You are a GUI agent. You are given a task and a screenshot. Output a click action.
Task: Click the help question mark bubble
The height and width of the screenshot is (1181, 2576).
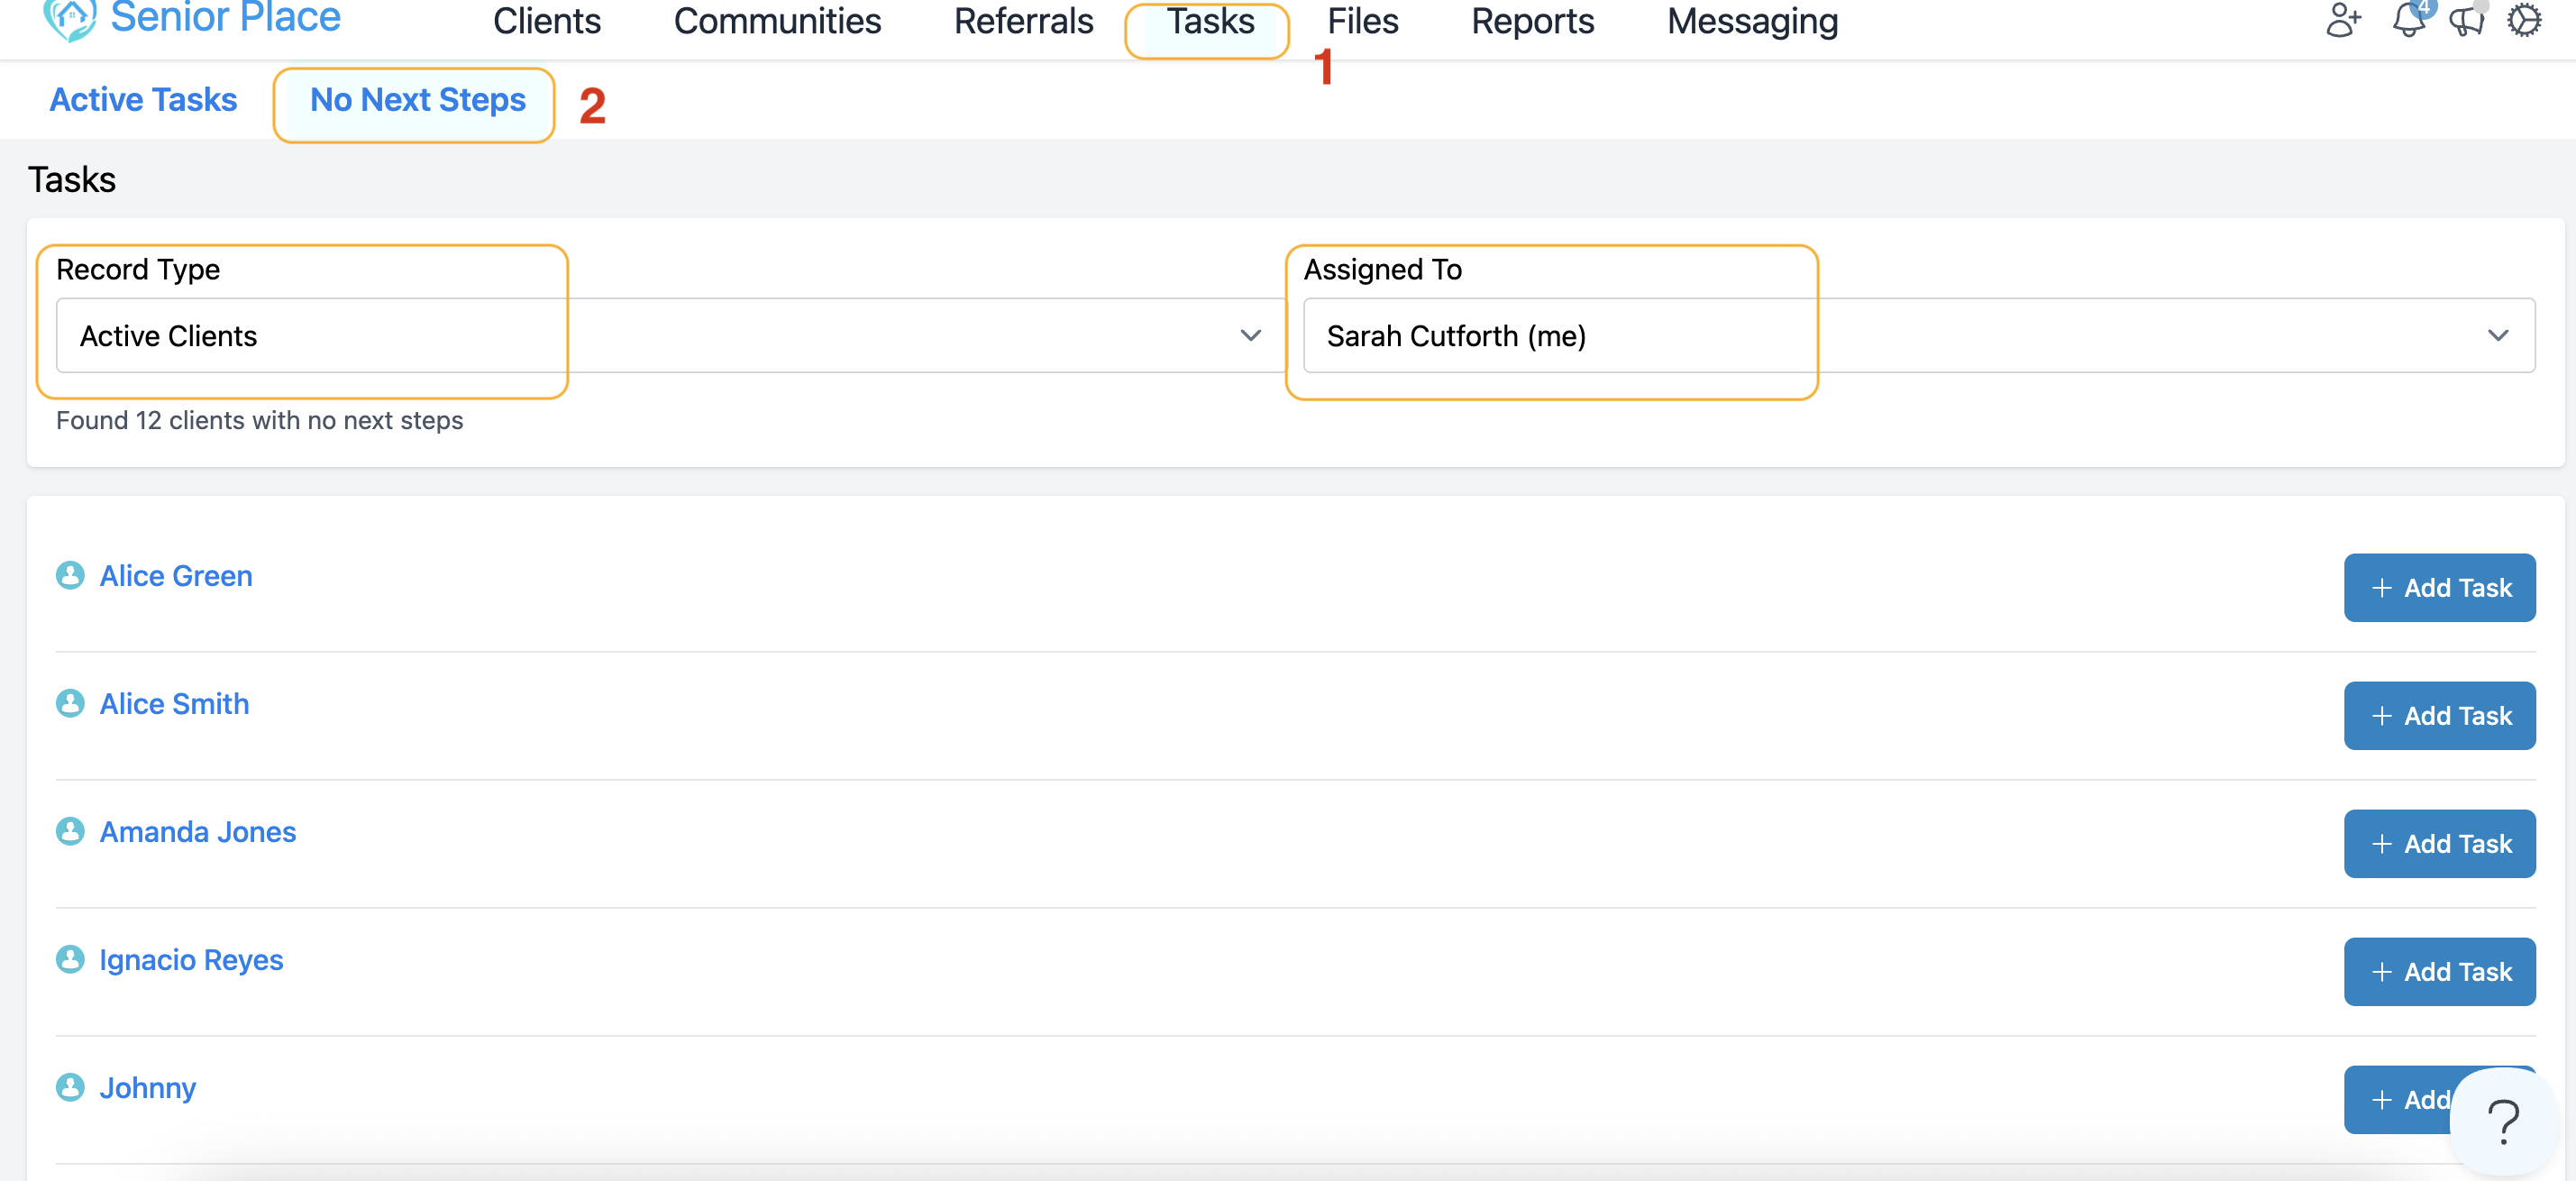(2503, 1120)
